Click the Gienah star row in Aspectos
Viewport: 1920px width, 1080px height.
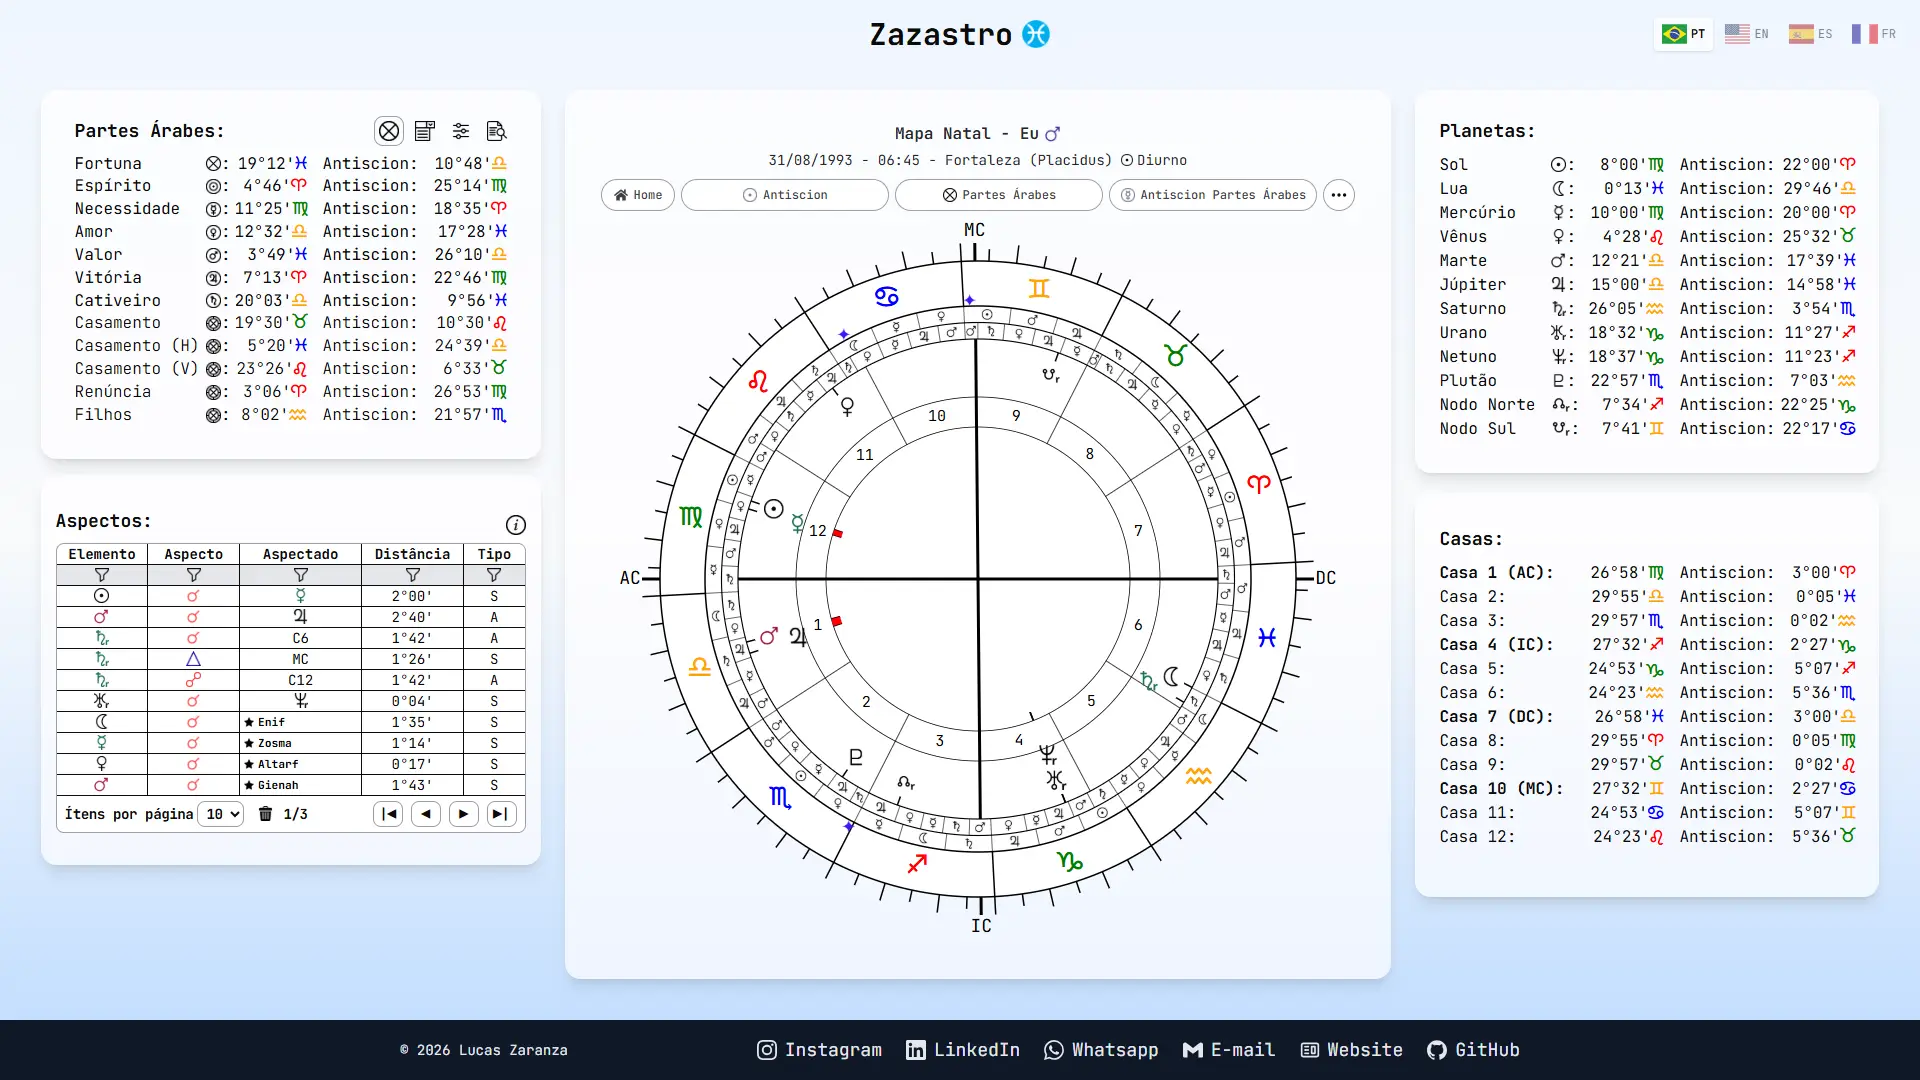[291, 785]
